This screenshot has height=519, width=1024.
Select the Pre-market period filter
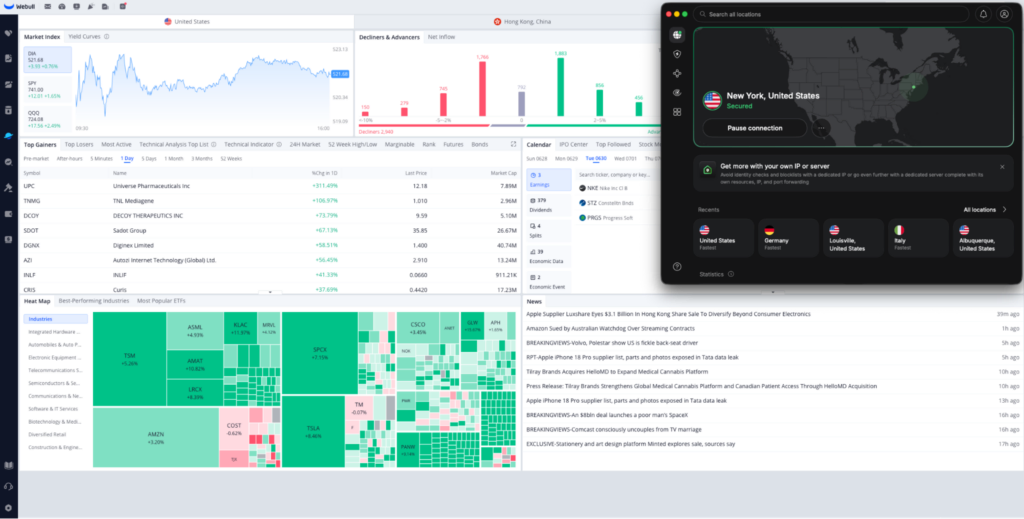pyautogui.click(x=37, y=159)
